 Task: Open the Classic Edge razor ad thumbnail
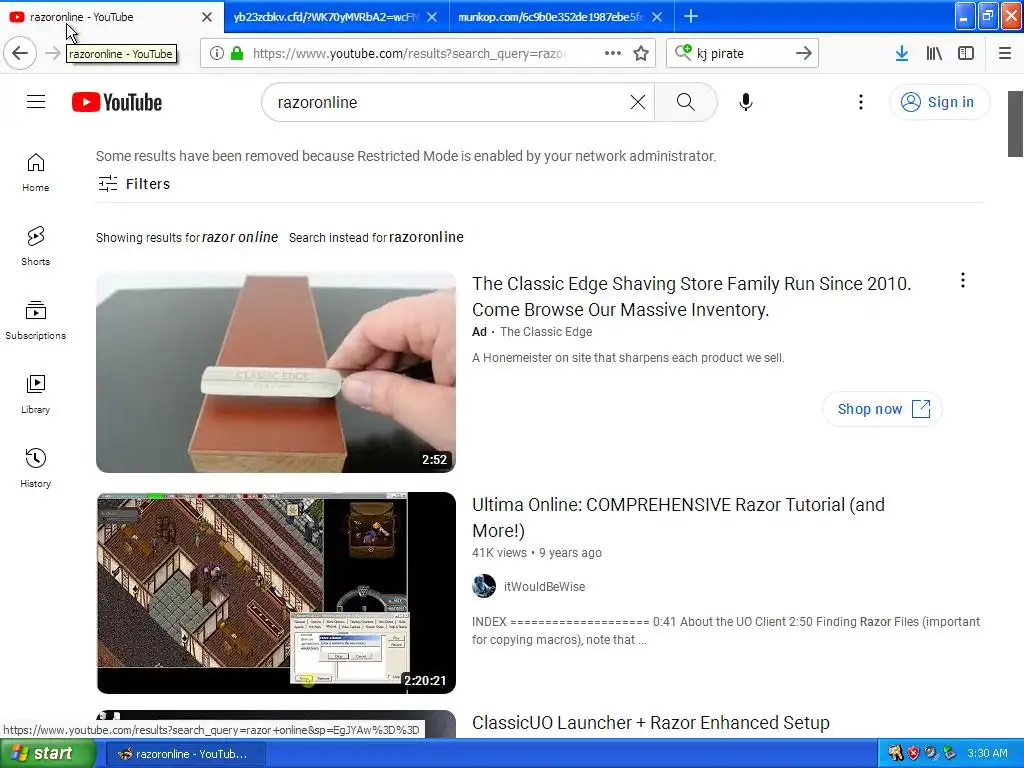[x=276, y=372]
